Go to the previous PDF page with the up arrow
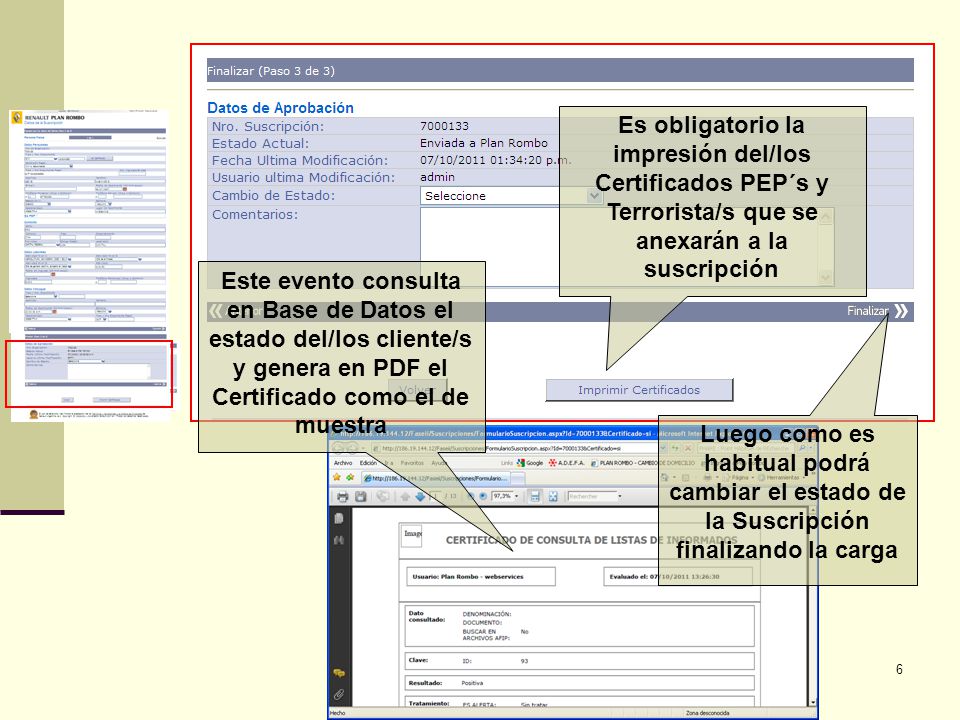Image resolution: width=960 pixels, height=720 pixels. (405, 497)
